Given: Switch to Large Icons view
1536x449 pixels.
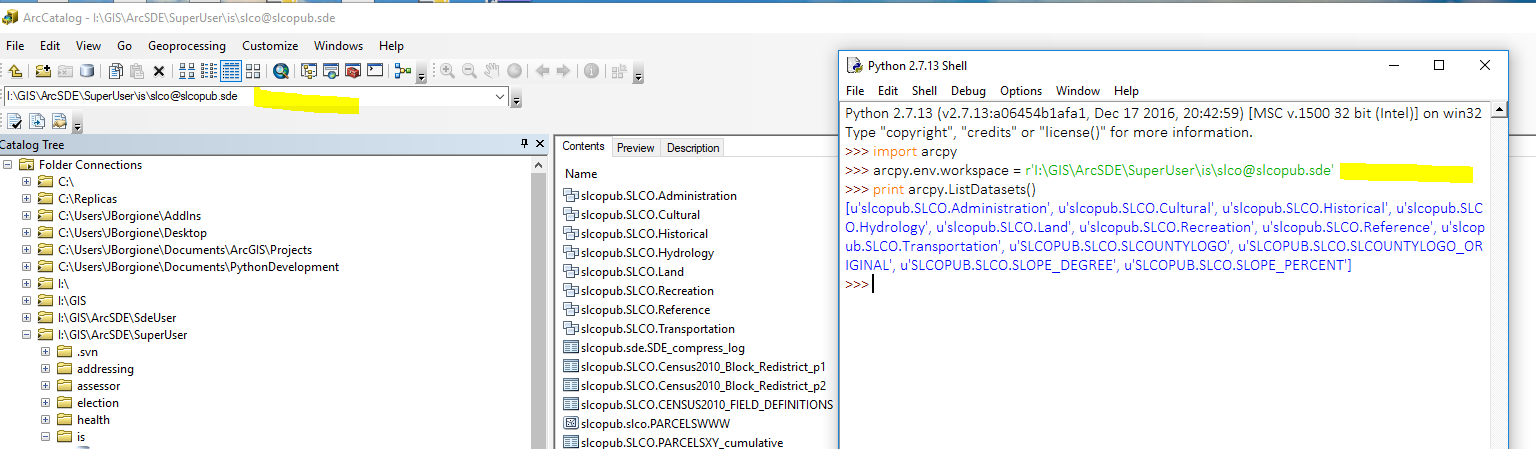Looking at the screenshot, I should [187, 71].
